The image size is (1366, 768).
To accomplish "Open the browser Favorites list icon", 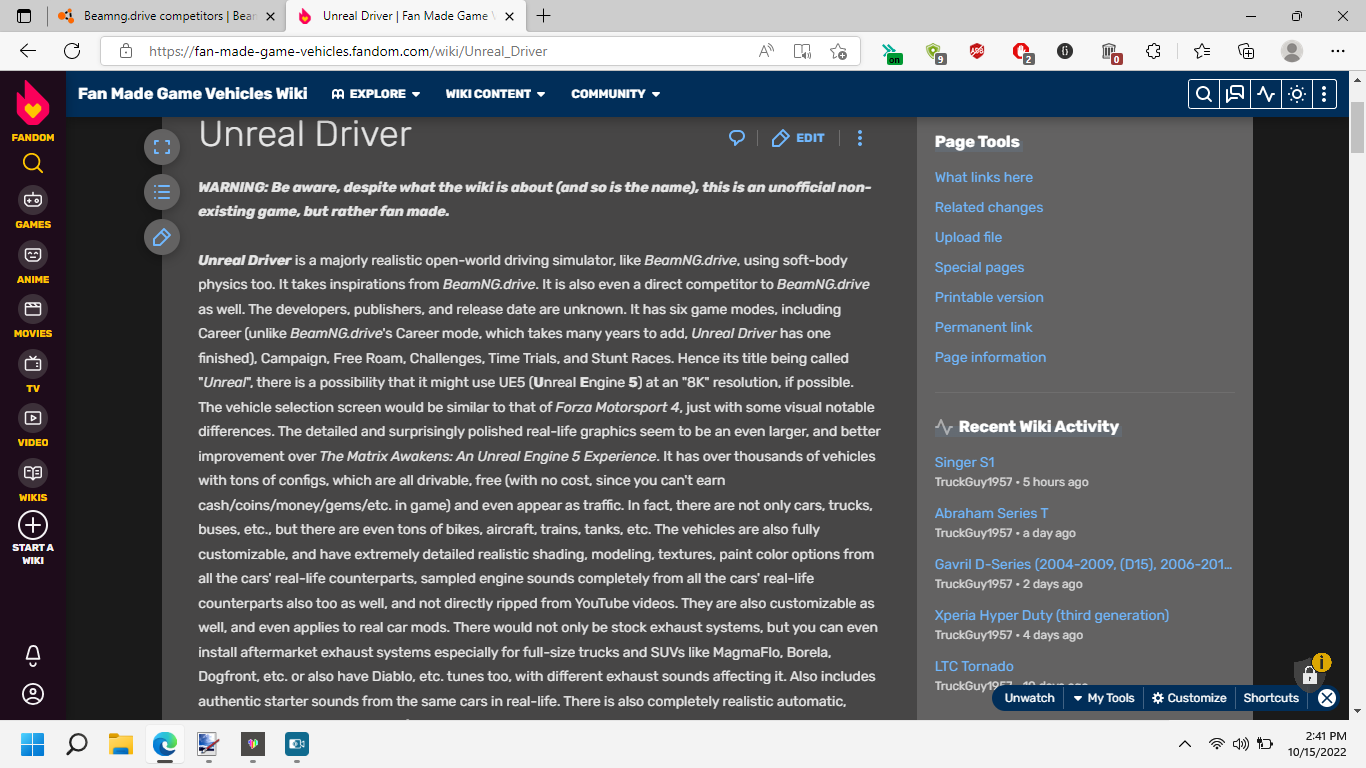I will point(1202,51).
